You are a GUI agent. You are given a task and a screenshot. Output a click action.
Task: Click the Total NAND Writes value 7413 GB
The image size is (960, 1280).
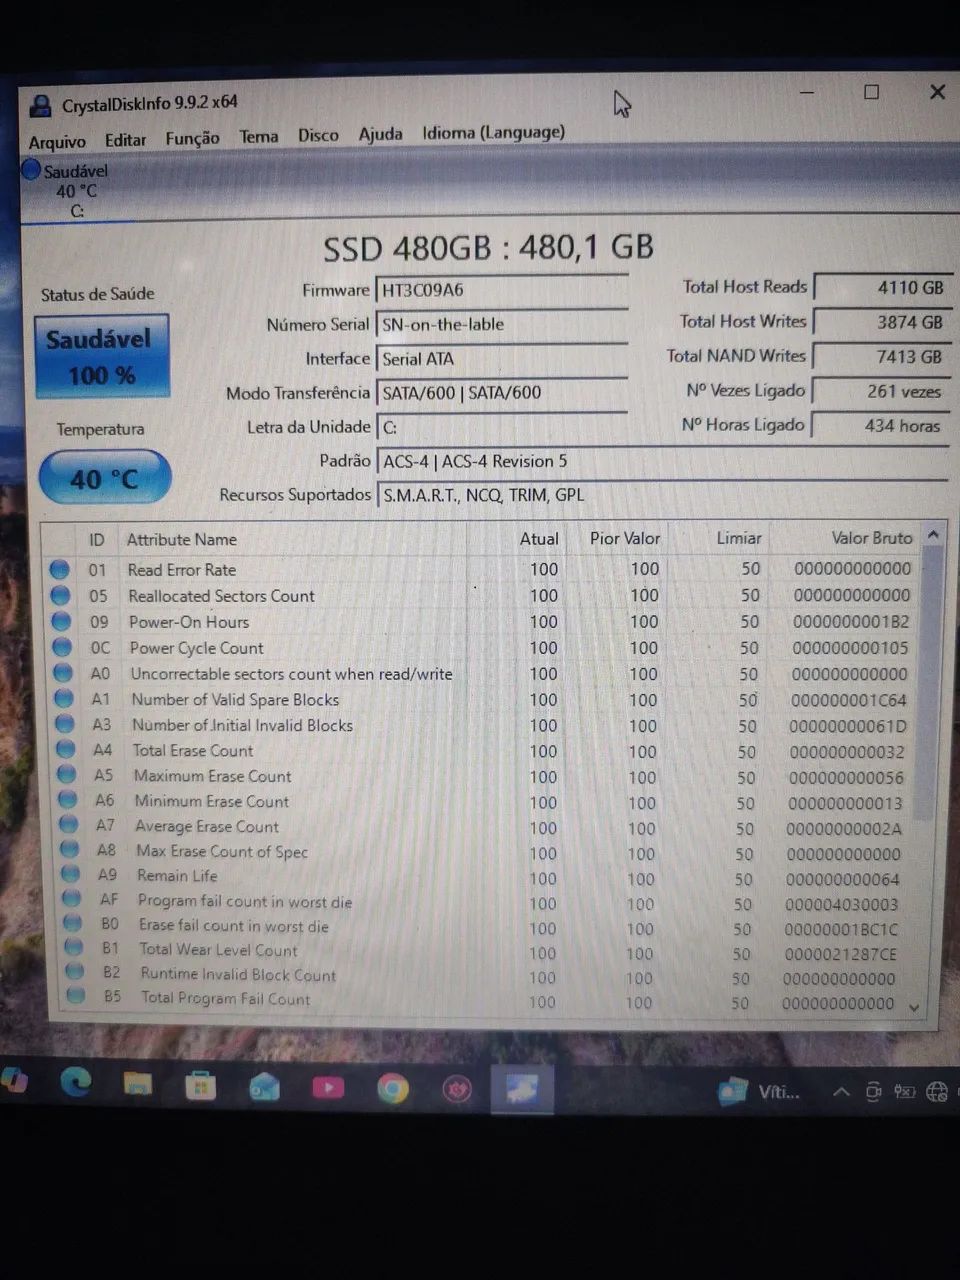[881, 356]
